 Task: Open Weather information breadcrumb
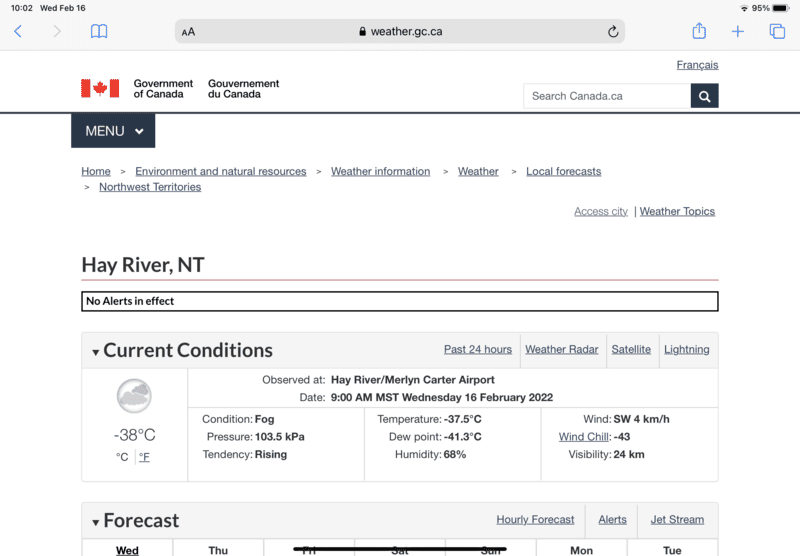(x=381, y=171)
